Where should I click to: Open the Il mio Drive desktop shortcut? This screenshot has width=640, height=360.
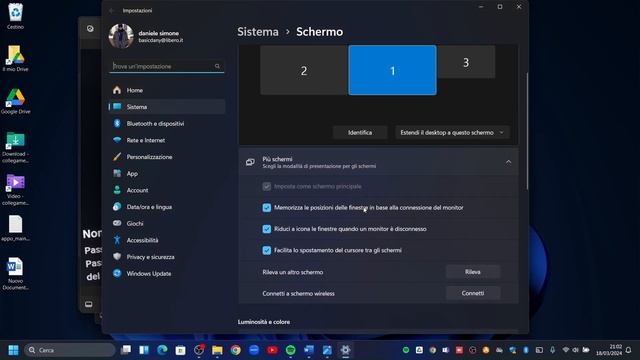pos(16,59)
